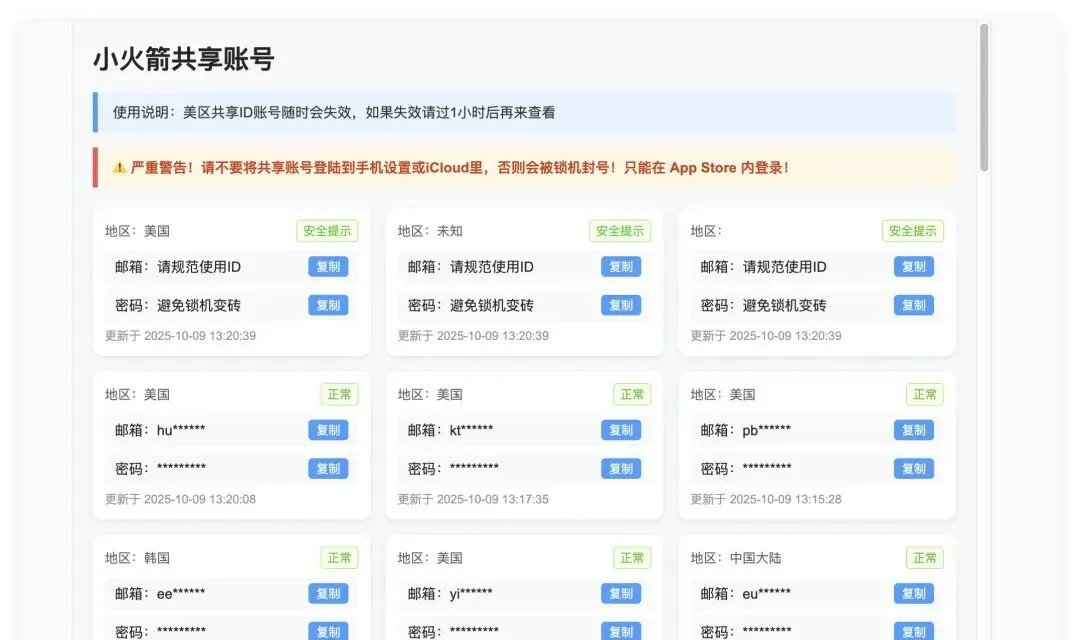
Task: Copy email in the 地区:未知 card
Action: (x=621, y=267)
